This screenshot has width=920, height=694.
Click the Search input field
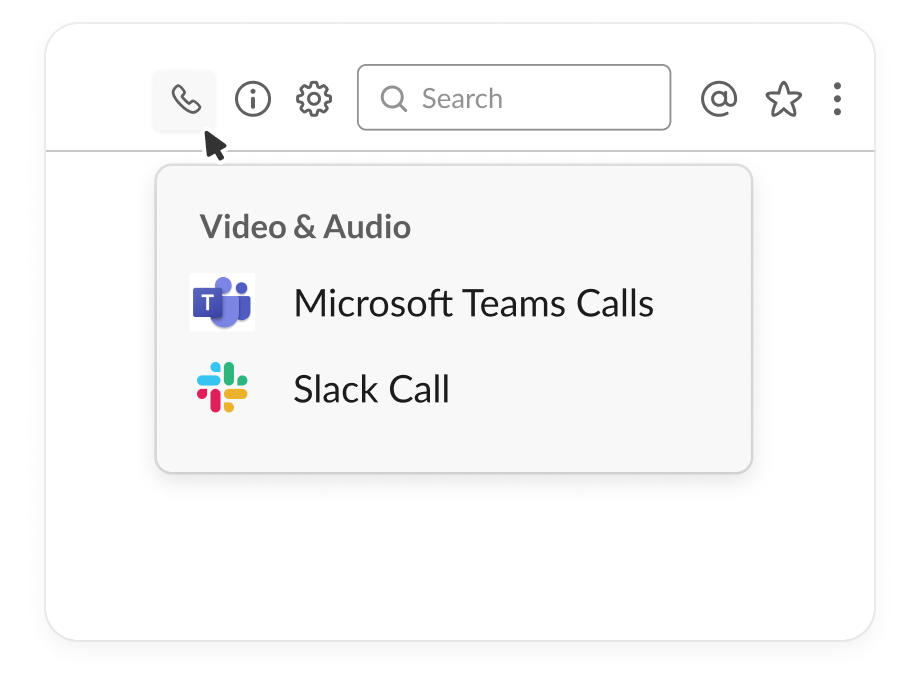tap(514, 97)
